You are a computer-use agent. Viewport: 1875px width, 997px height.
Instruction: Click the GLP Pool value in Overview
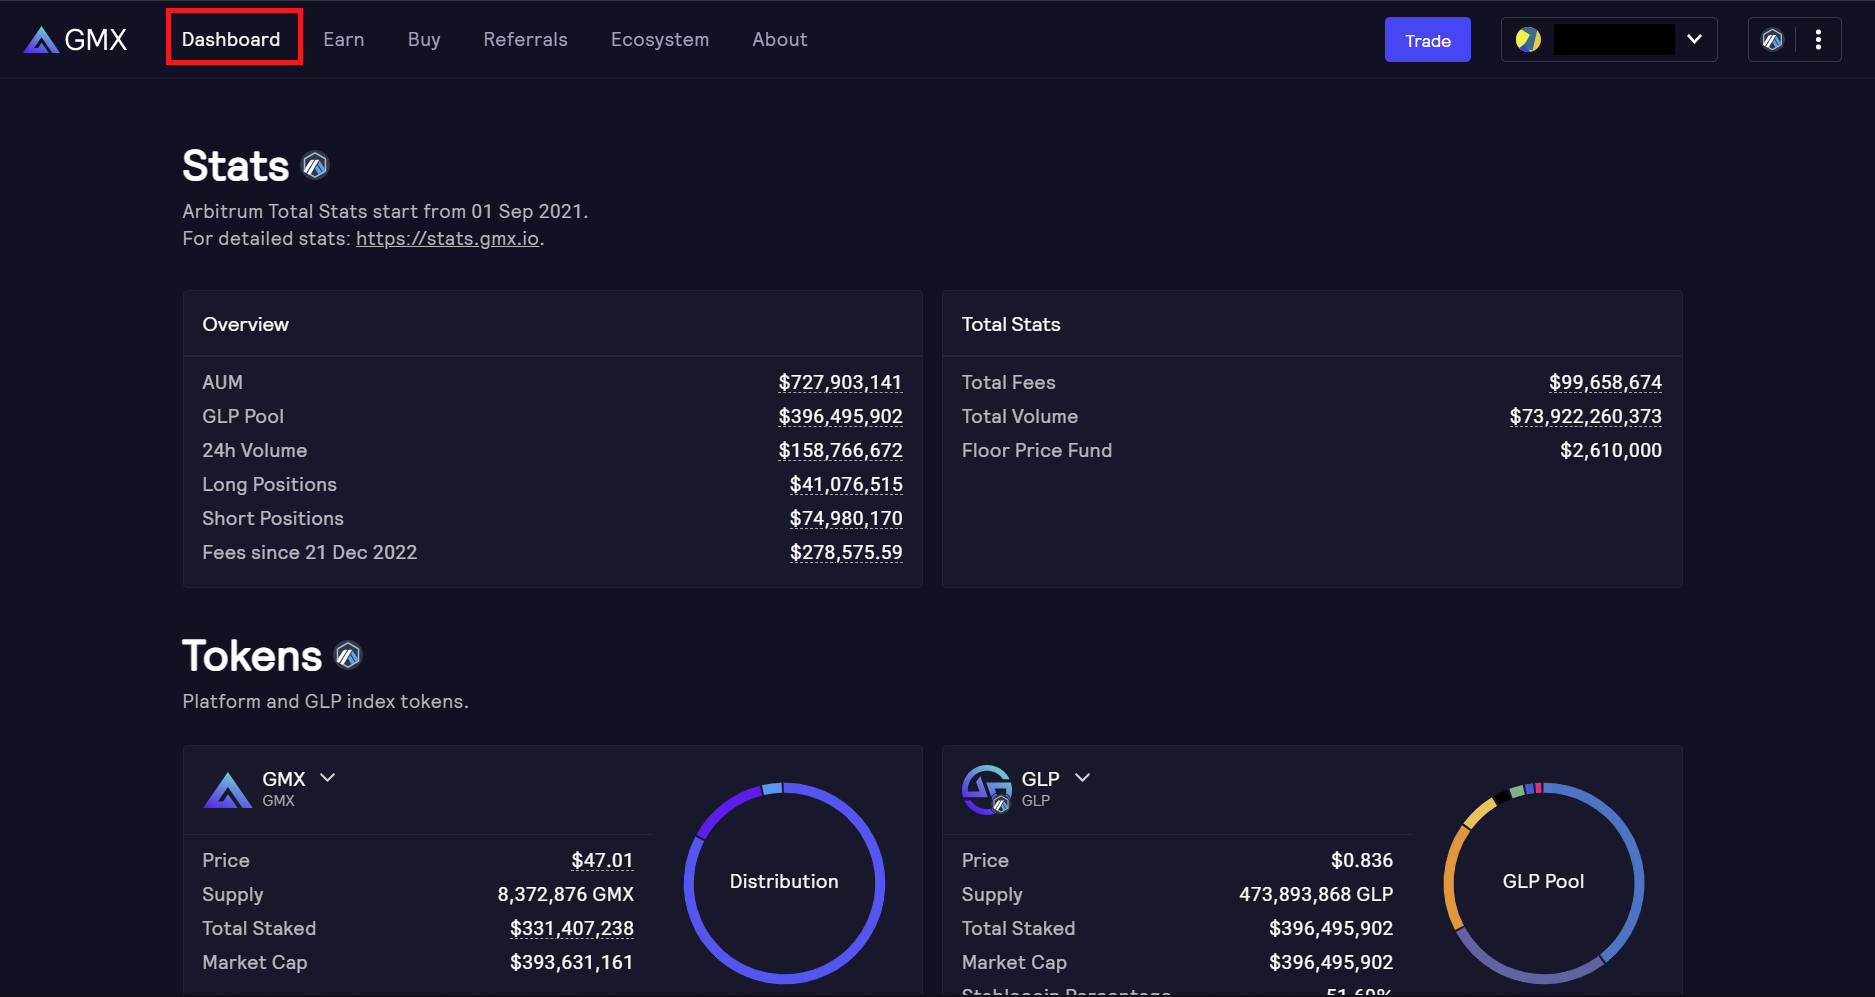pyautogui.click(x=840, y=416)
